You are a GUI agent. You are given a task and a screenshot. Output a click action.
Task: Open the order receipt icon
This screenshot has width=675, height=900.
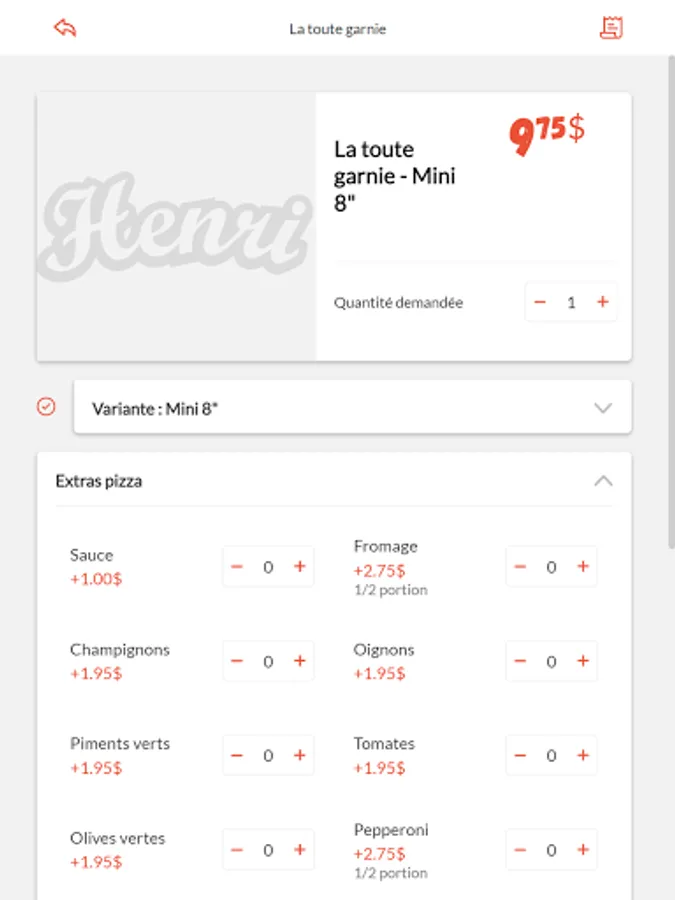click(x=610, y=28)
